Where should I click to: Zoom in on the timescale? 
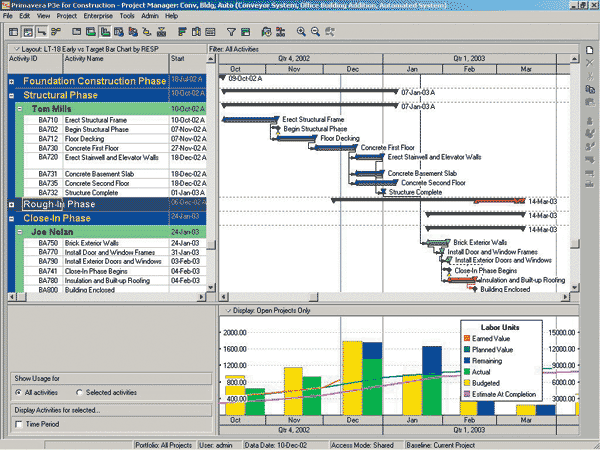pos(301,32)
